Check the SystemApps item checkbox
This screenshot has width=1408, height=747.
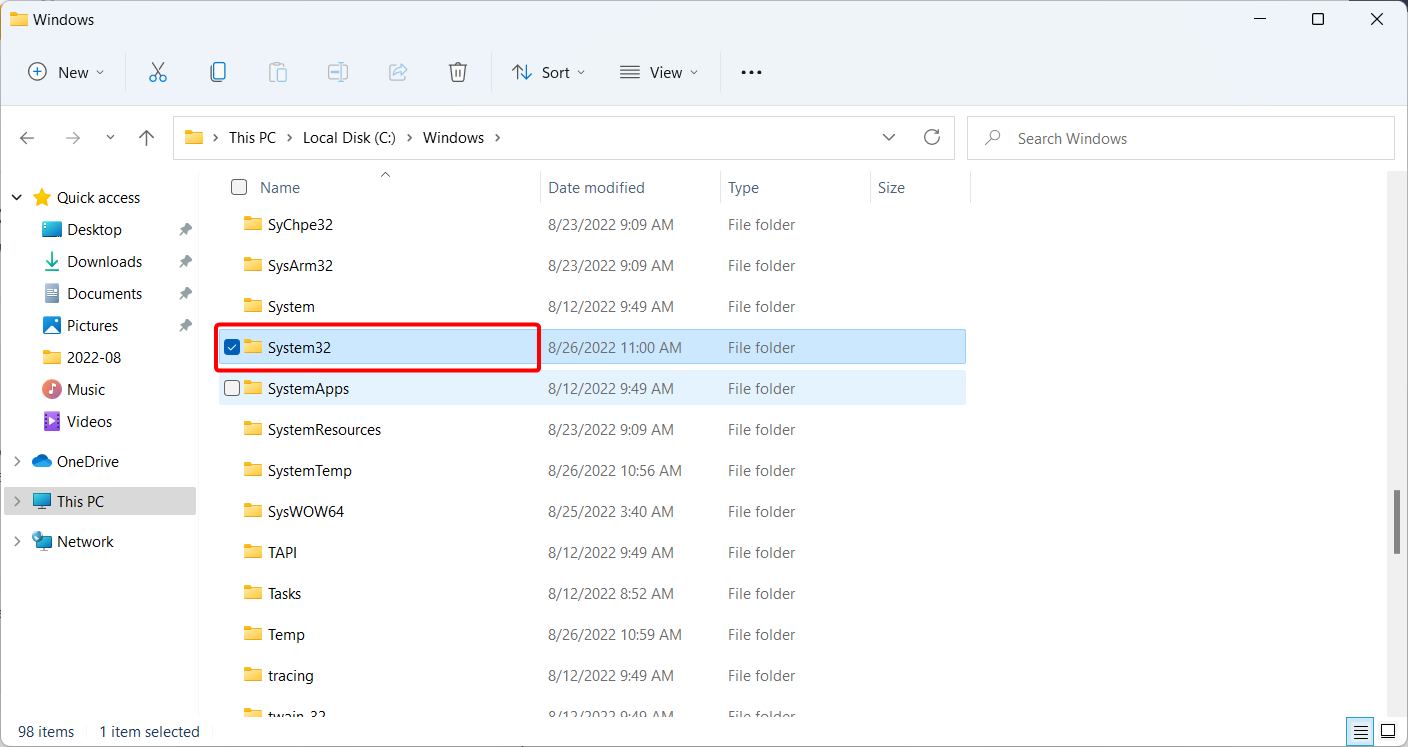[232, 388]
